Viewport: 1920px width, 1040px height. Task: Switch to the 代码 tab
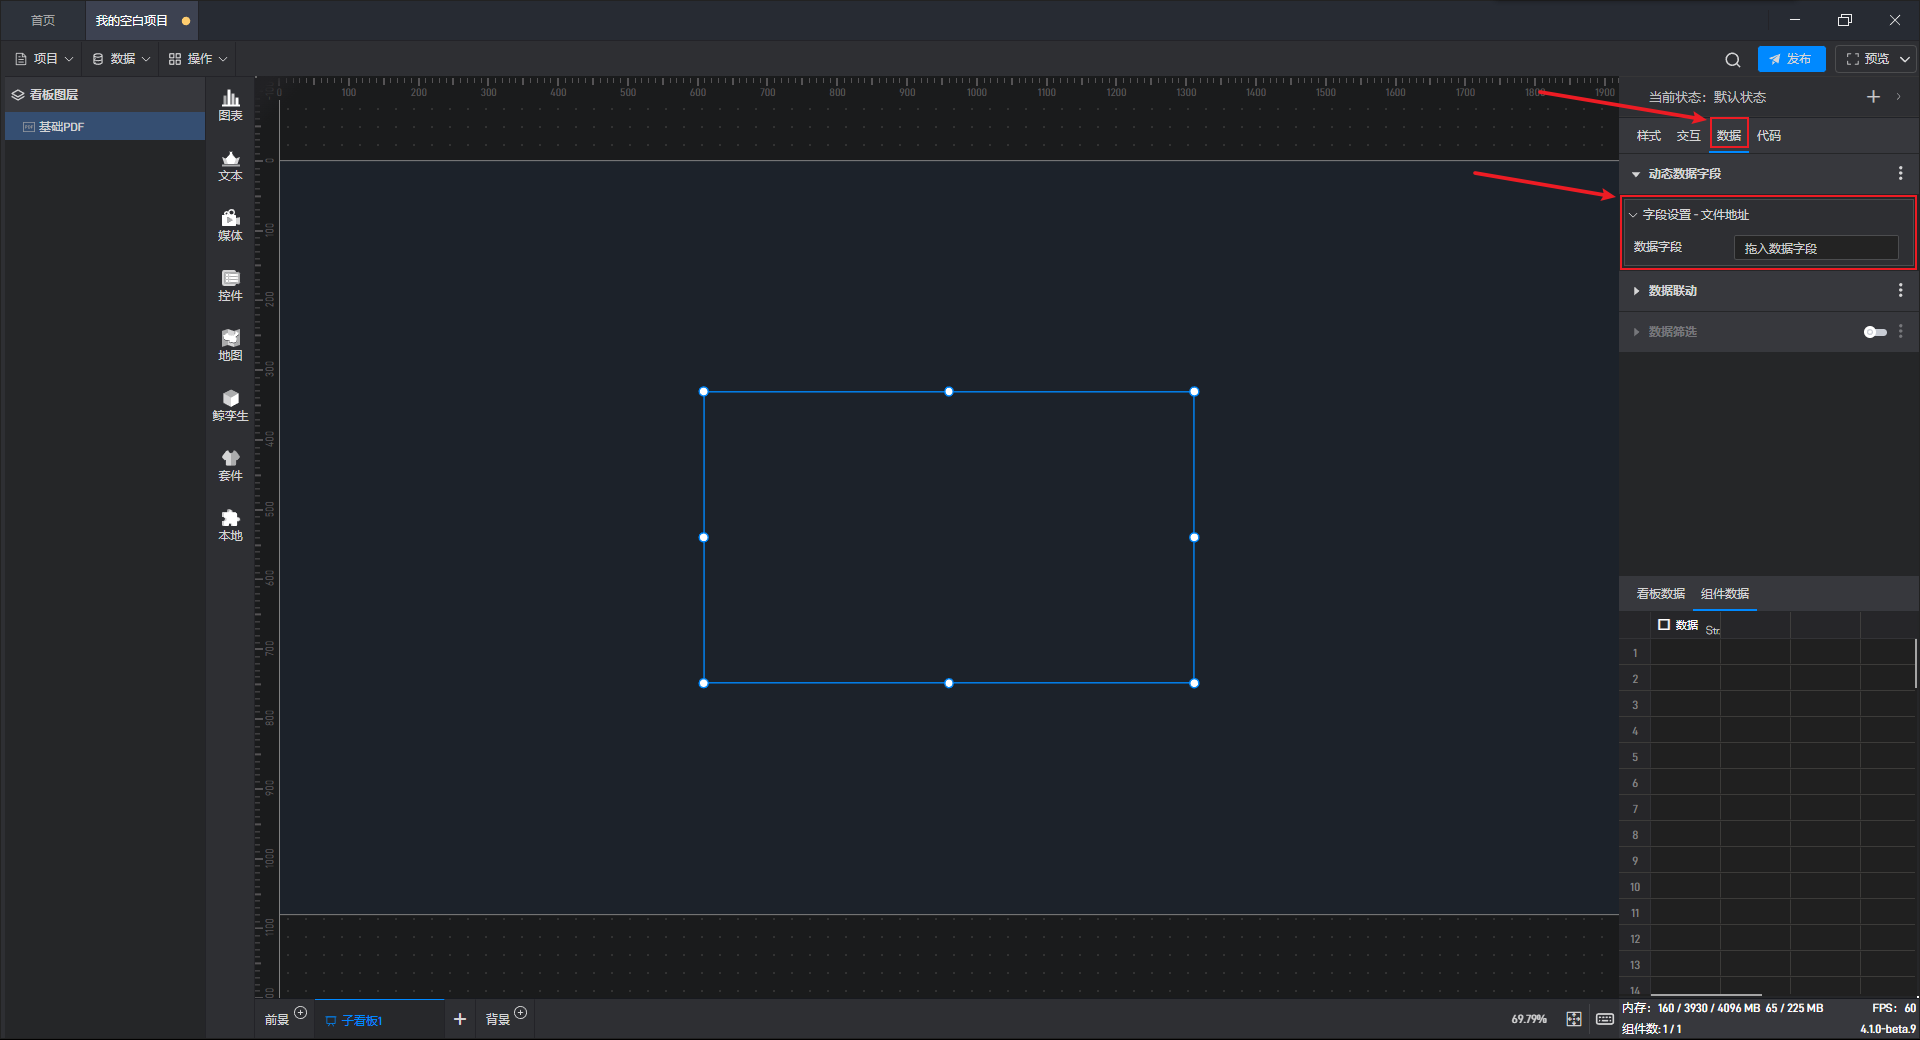pos(1769,136)
